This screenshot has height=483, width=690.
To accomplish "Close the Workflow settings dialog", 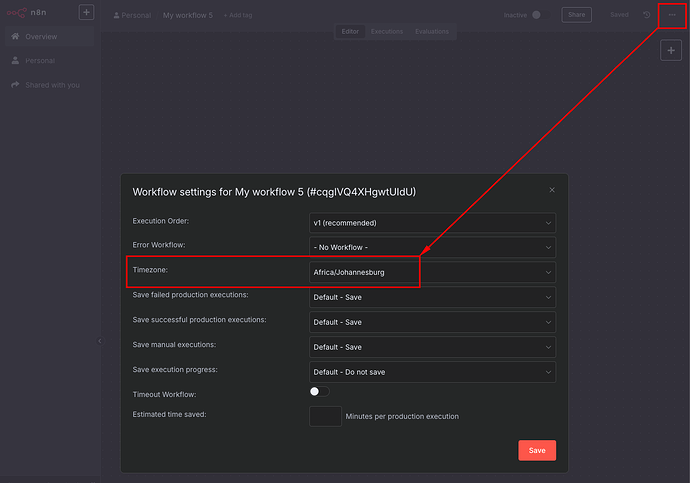I will click(552, 190).
